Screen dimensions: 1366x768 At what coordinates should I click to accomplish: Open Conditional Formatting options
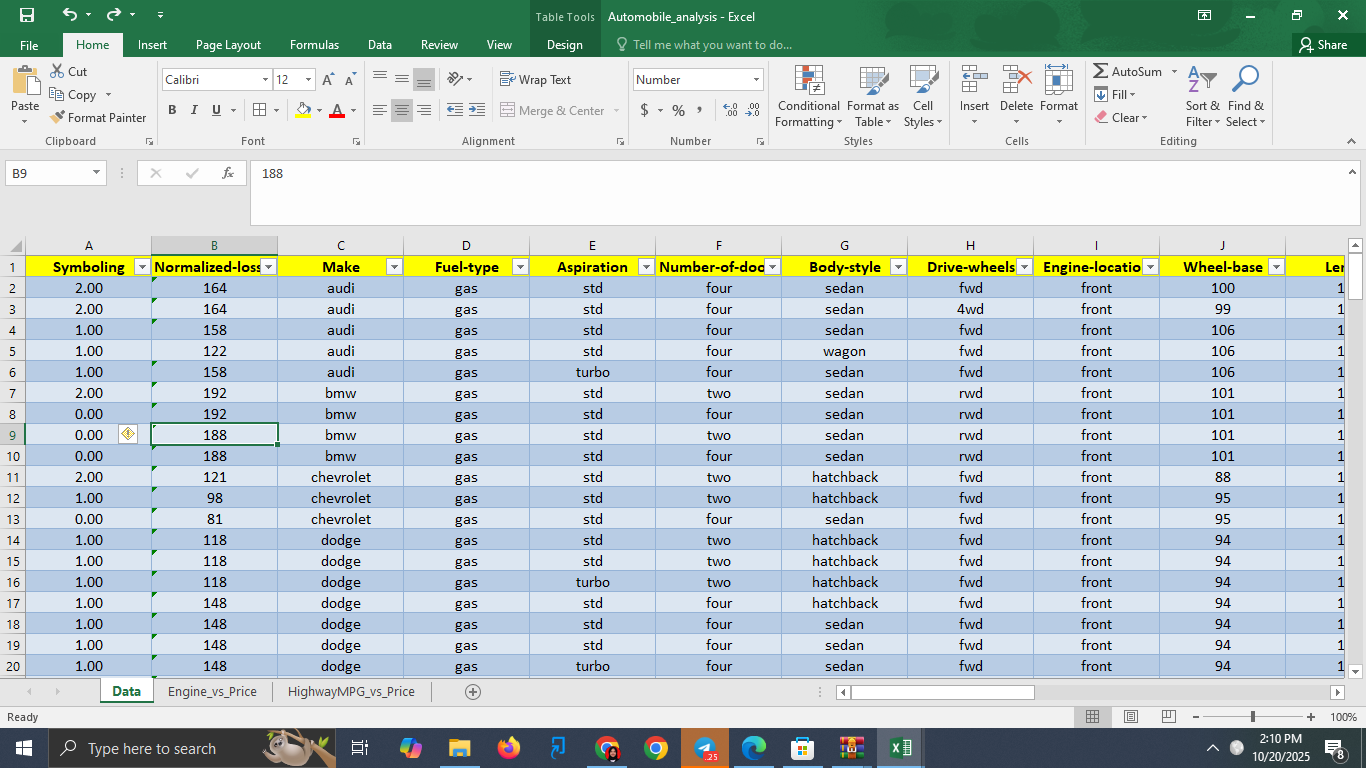pos(808,96)
